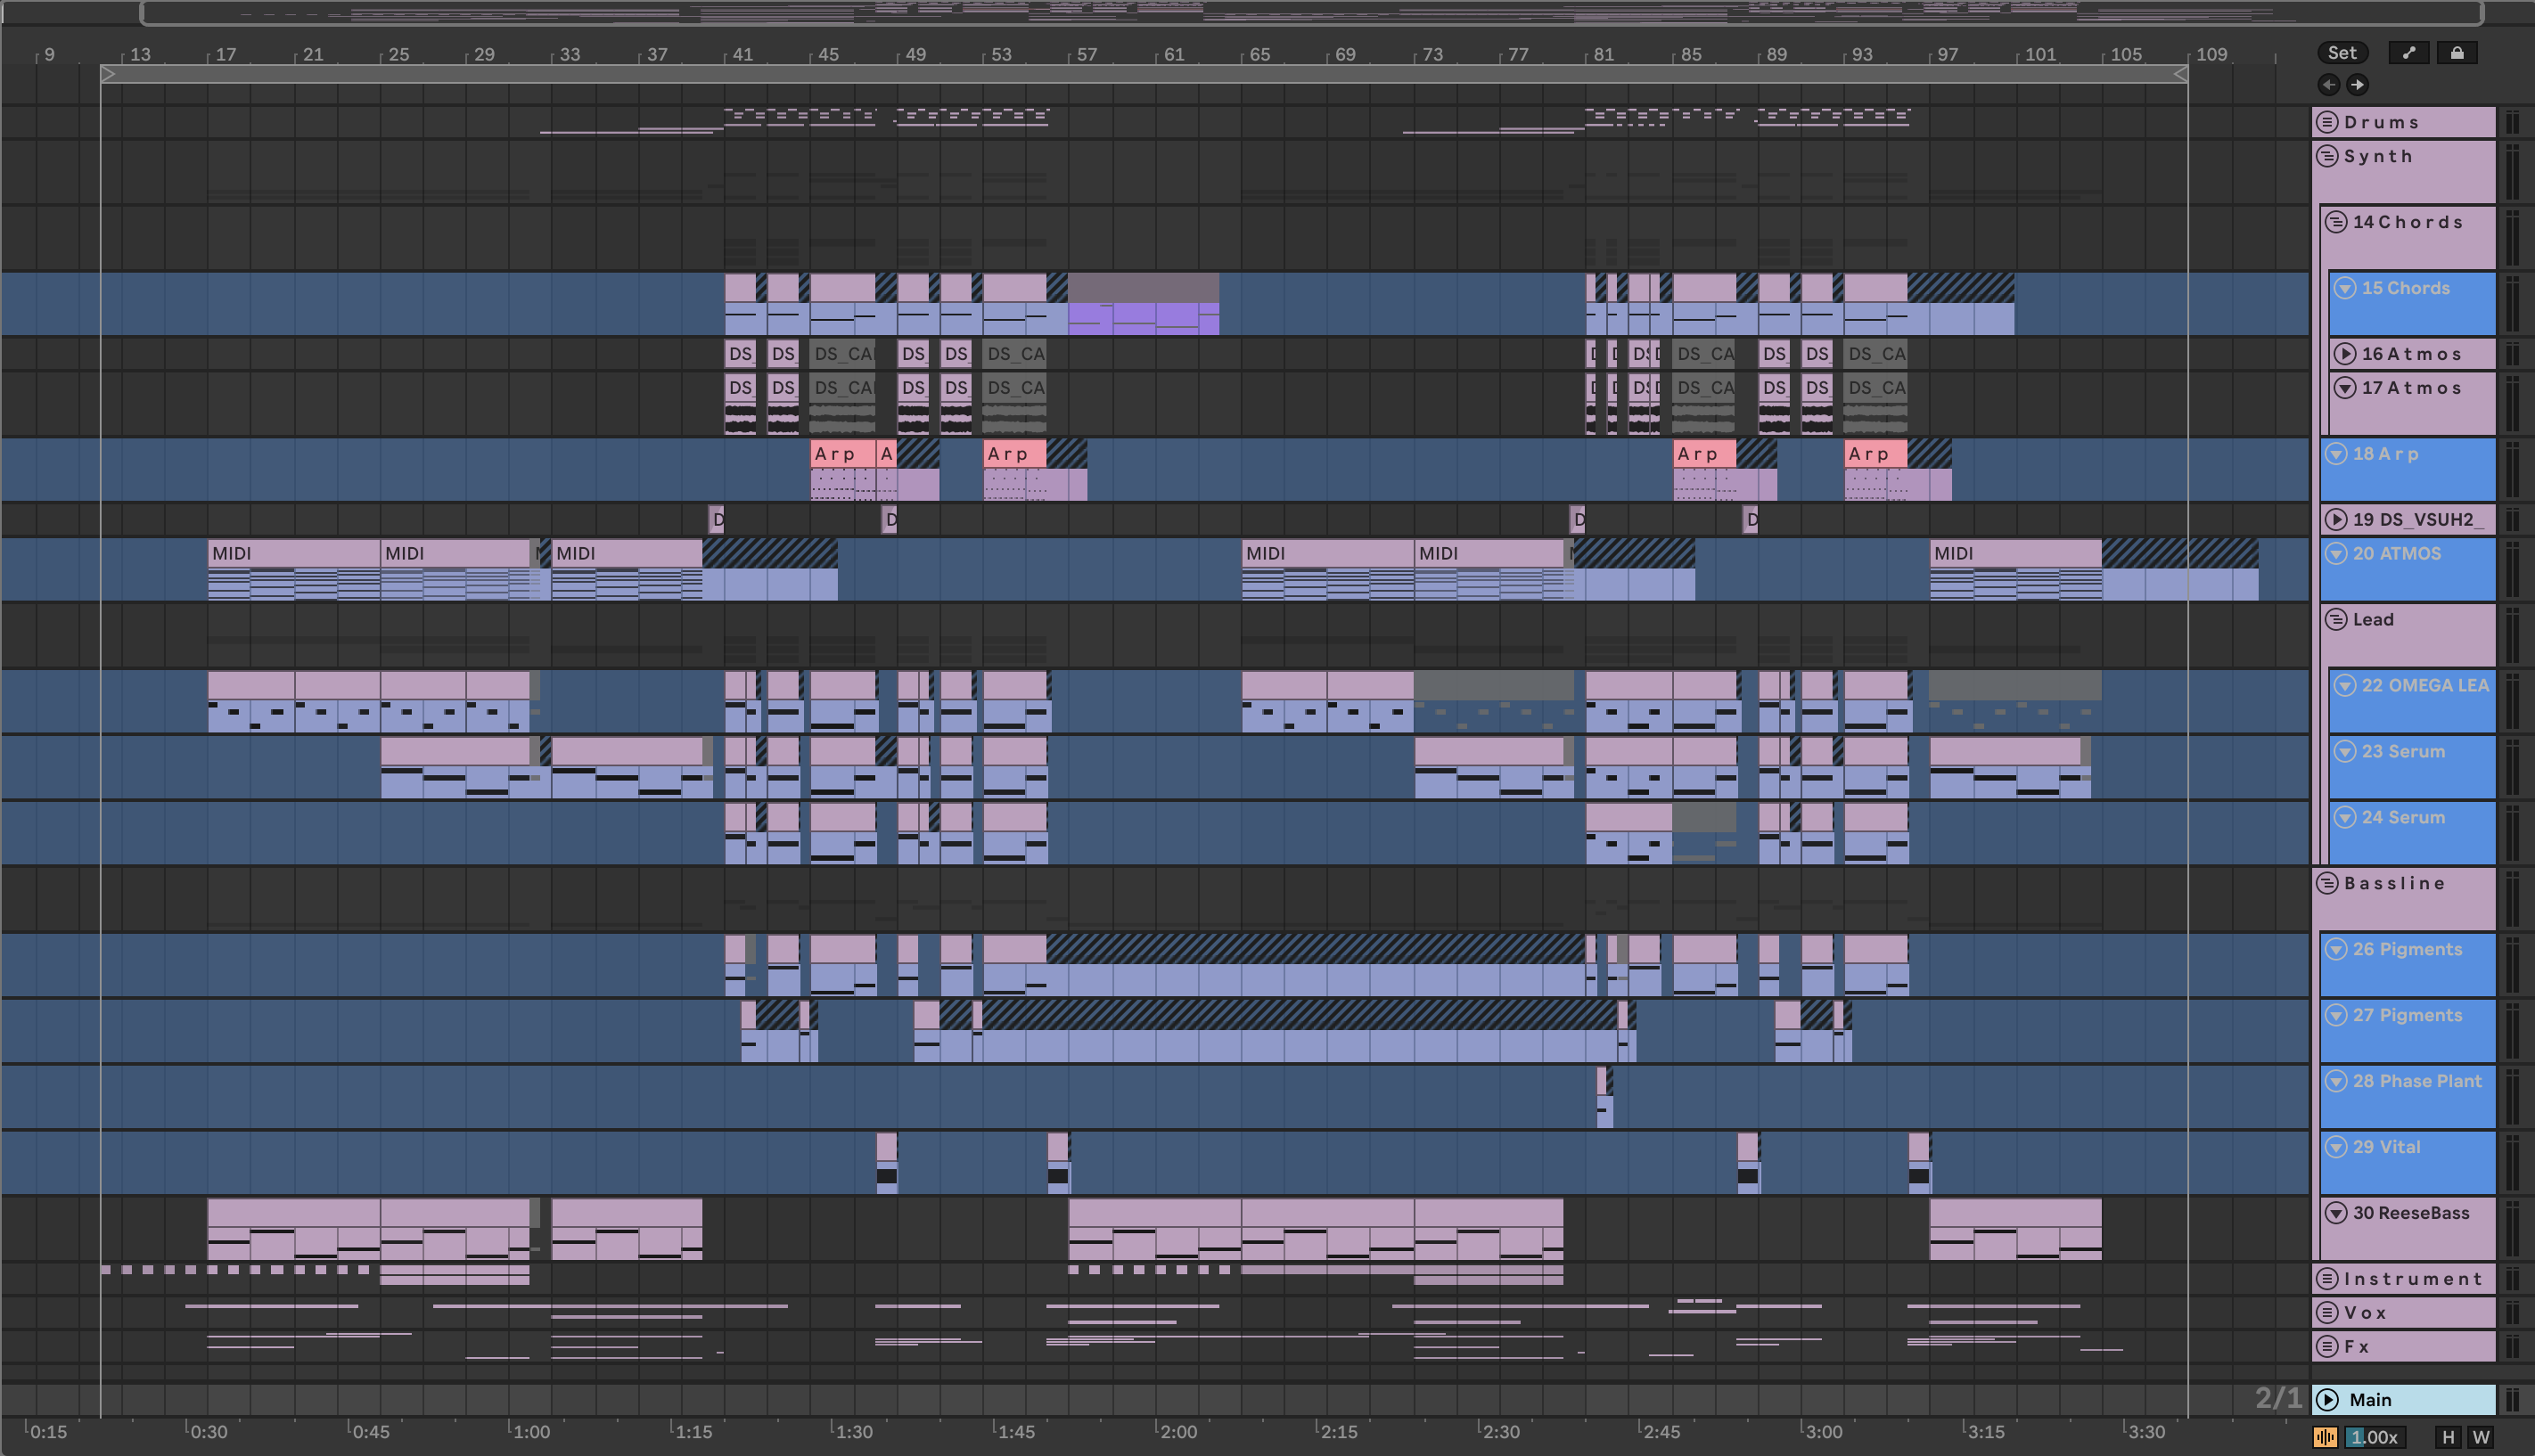
Task: Jump to previous locator arrow
Action: [x=2329, y=85]
